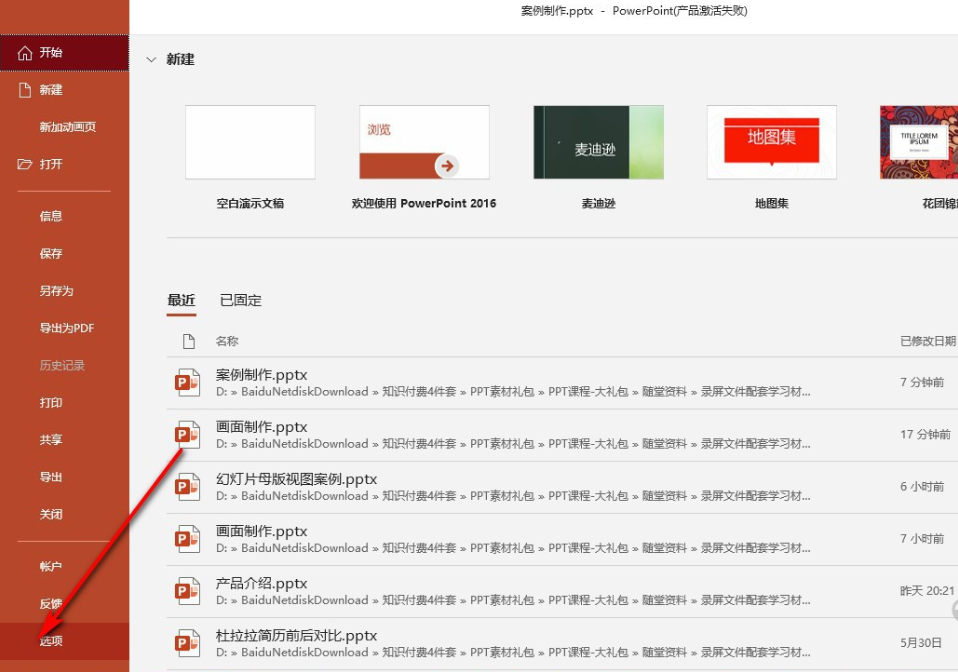958x672 pixels.
Task: Click the 地图集 caption under the thumbnail
Action: pyautogui.click(x=772, y=203)
